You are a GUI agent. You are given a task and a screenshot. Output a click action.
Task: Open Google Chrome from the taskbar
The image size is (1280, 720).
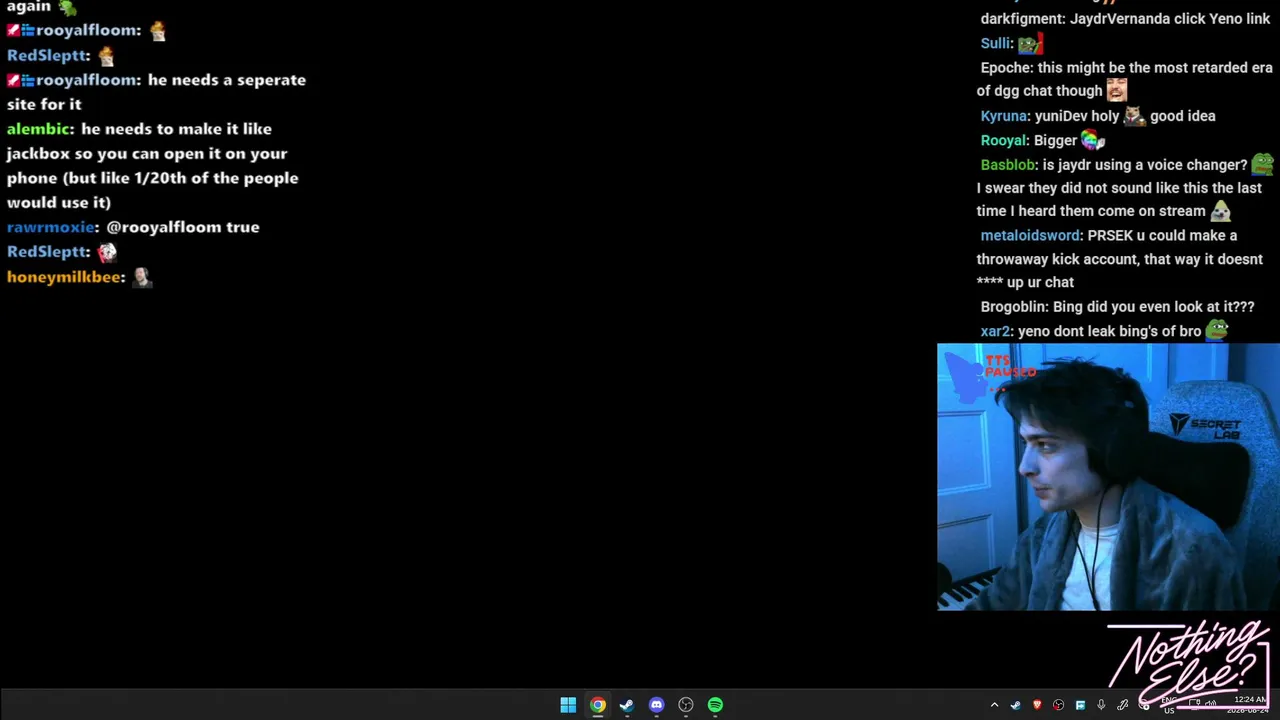point(597,705)
